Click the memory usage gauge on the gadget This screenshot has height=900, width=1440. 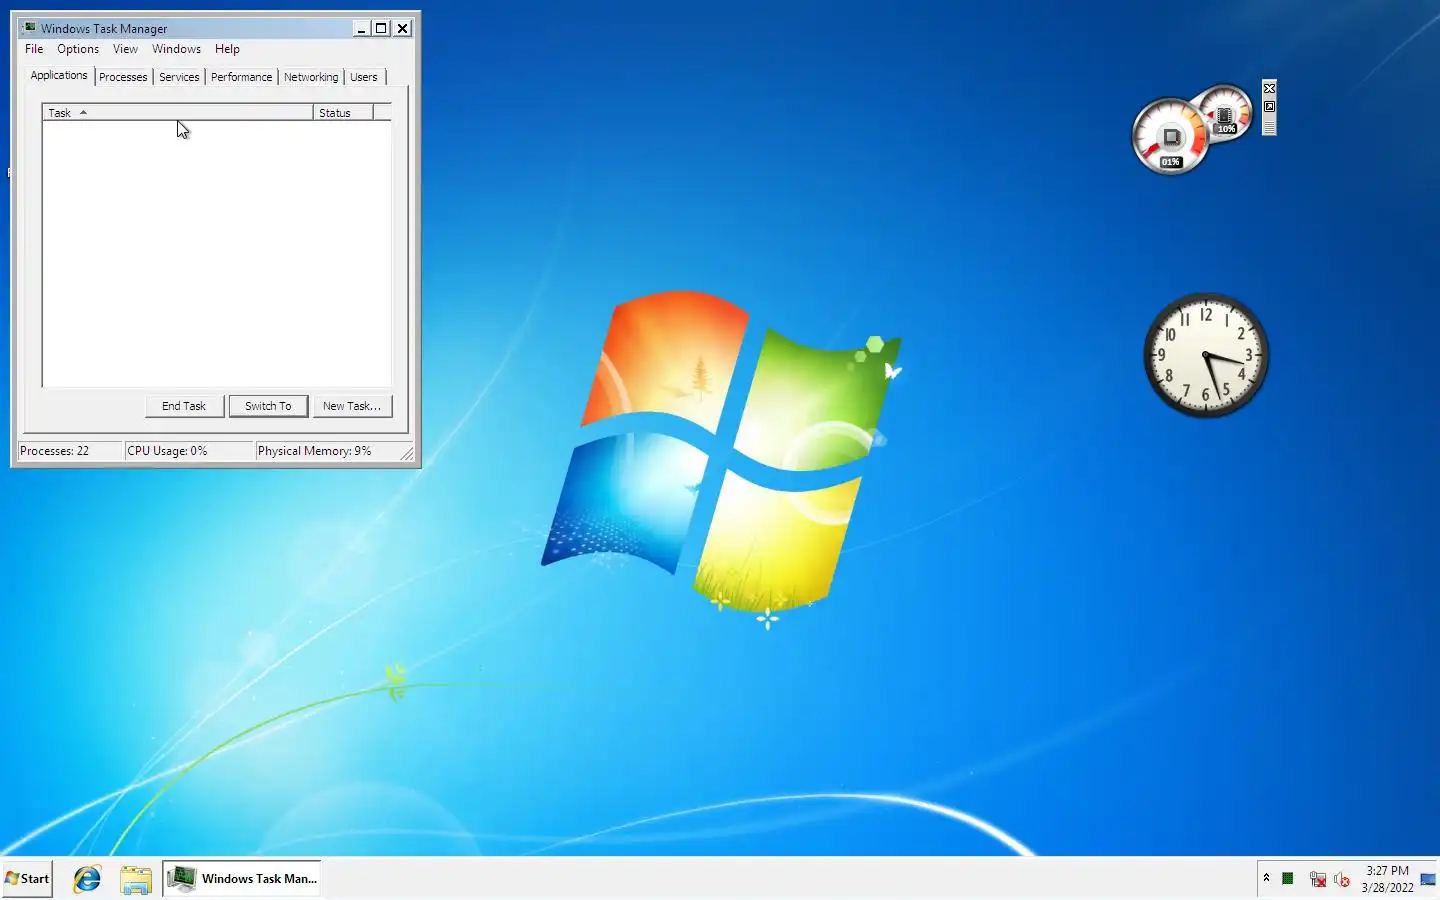point(1225,113)
